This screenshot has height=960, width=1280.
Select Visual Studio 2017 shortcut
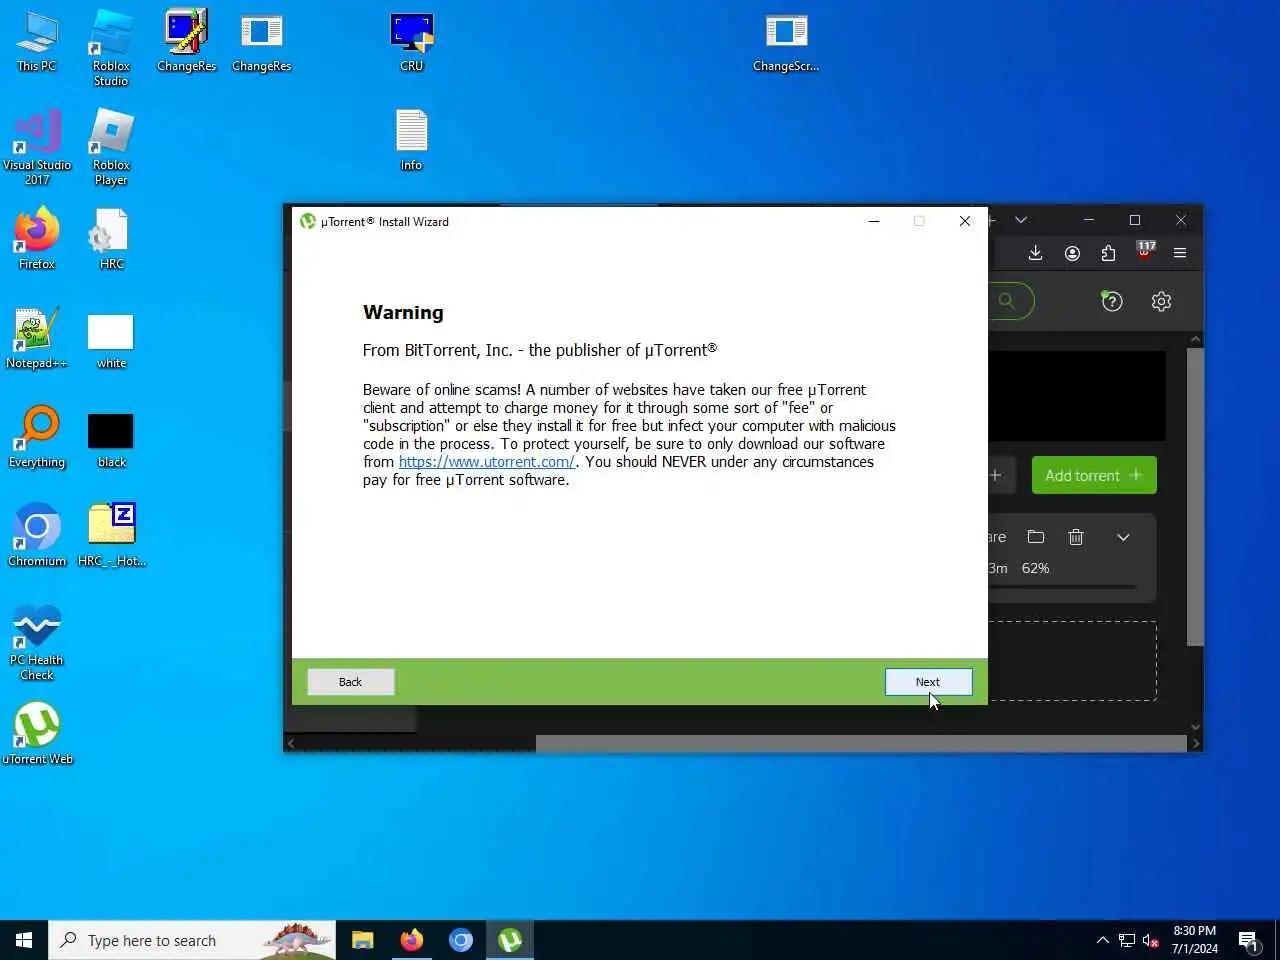[37, 147]
